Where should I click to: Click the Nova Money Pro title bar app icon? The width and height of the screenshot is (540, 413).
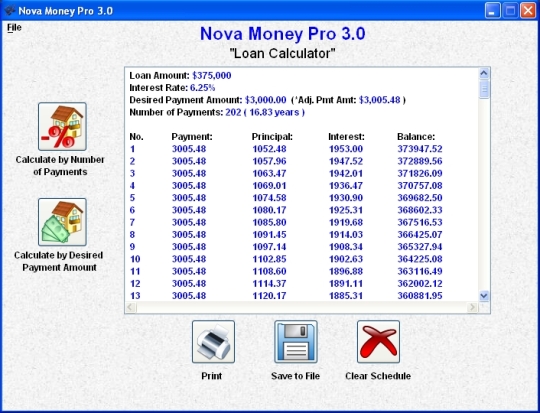pyautogui.click(x=9, y=11)
